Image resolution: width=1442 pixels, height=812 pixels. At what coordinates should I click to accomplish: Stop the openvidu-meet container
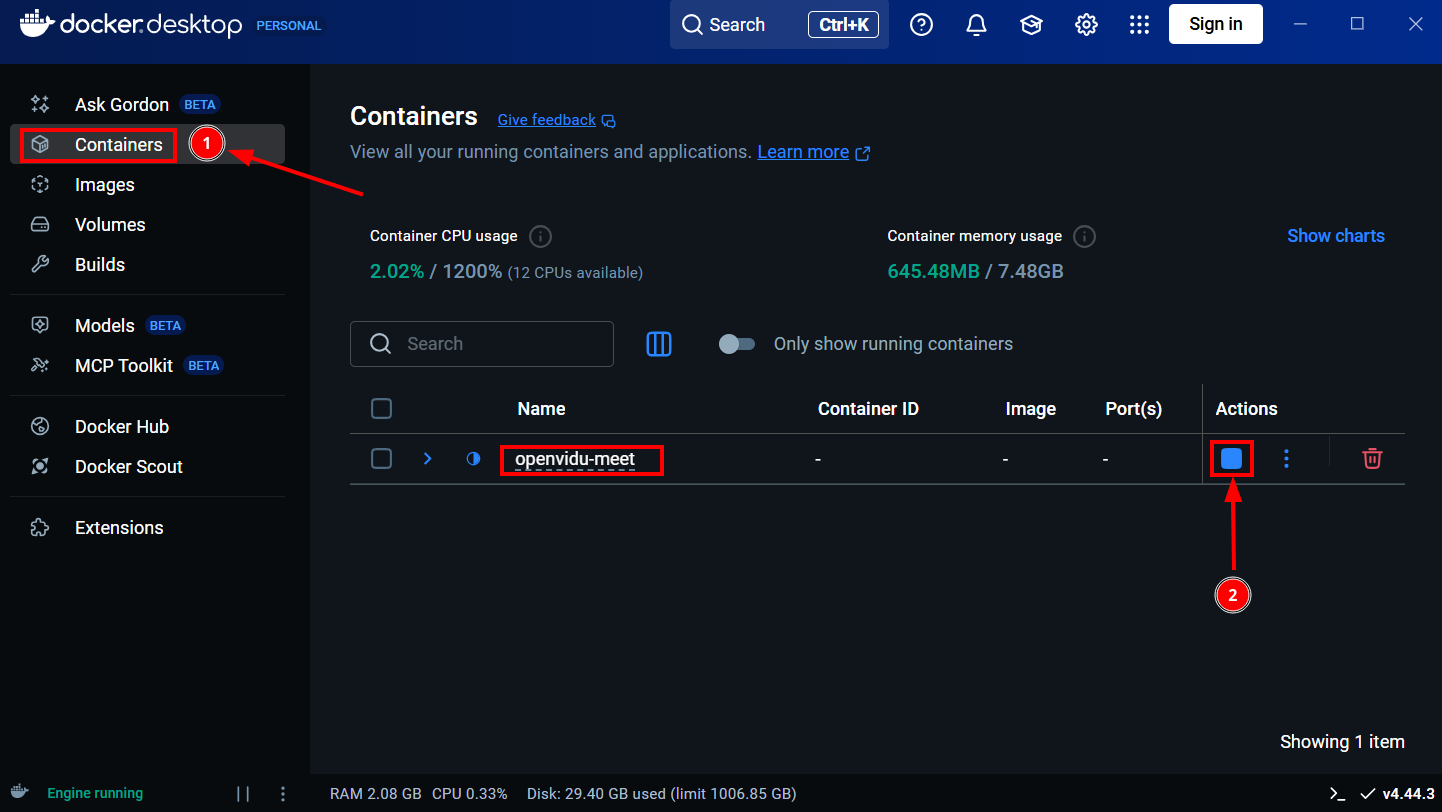(1231, 459)
